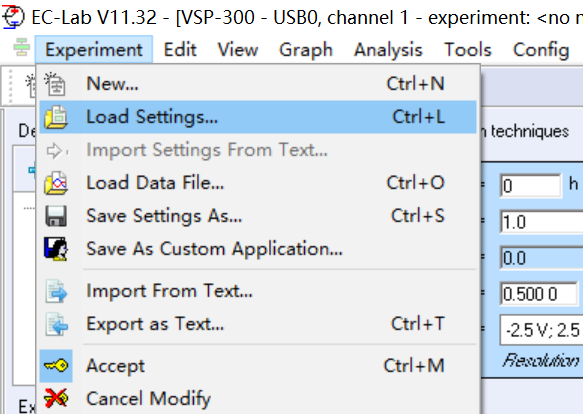Click the Load Data File graph-folder icon
583x414 pixels.
(56, 183)
